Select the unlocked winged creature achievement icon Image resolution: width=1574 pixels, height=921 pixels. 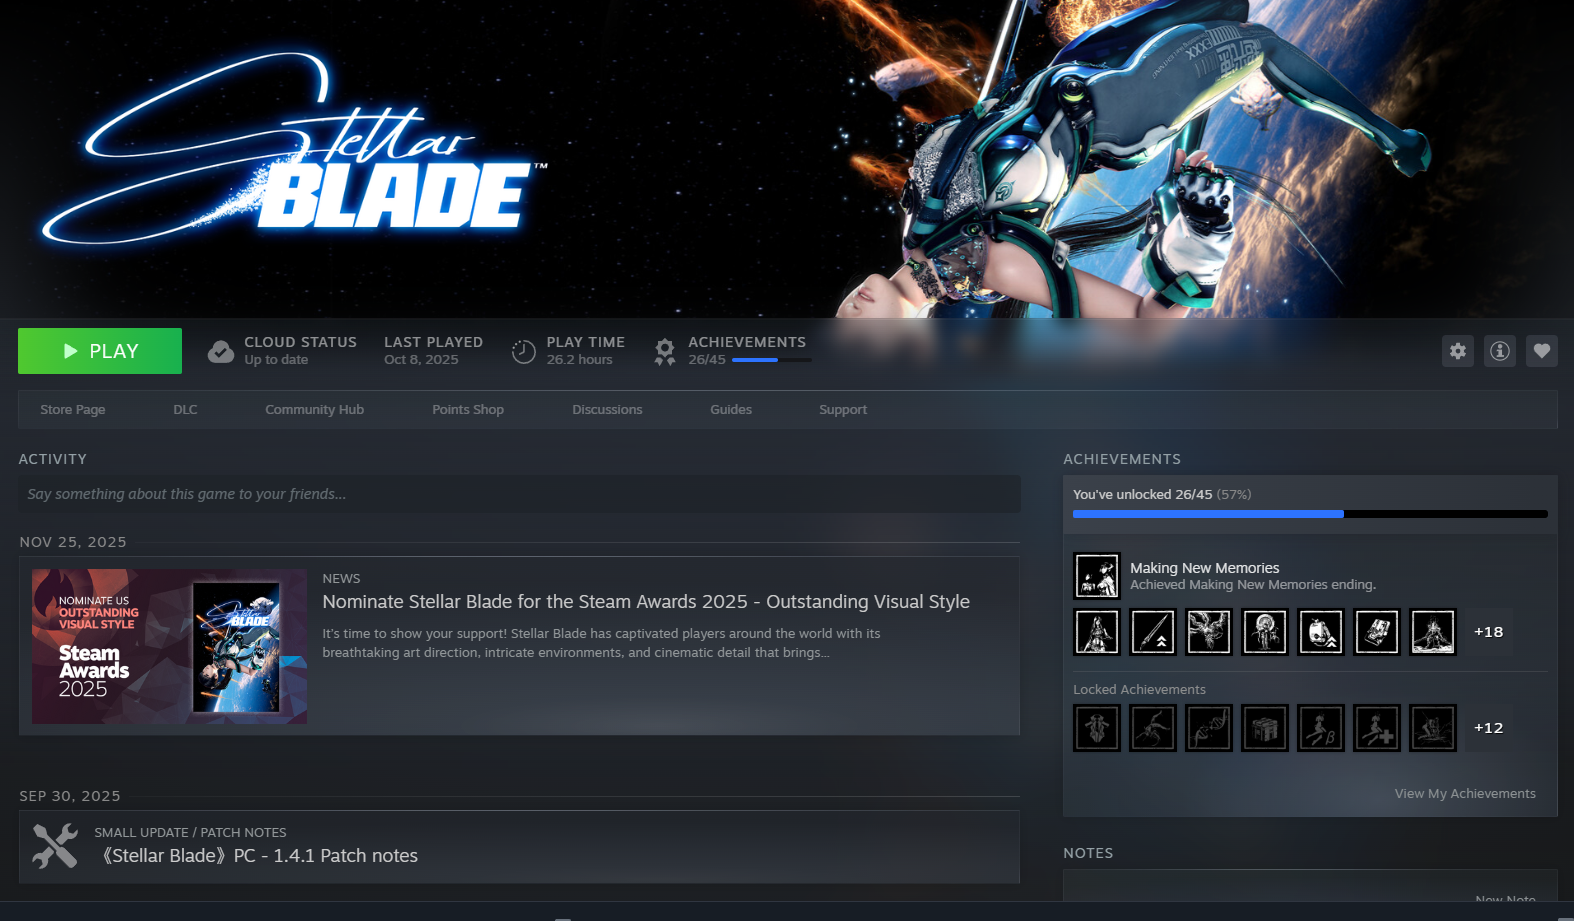[x=1209, y=632]
